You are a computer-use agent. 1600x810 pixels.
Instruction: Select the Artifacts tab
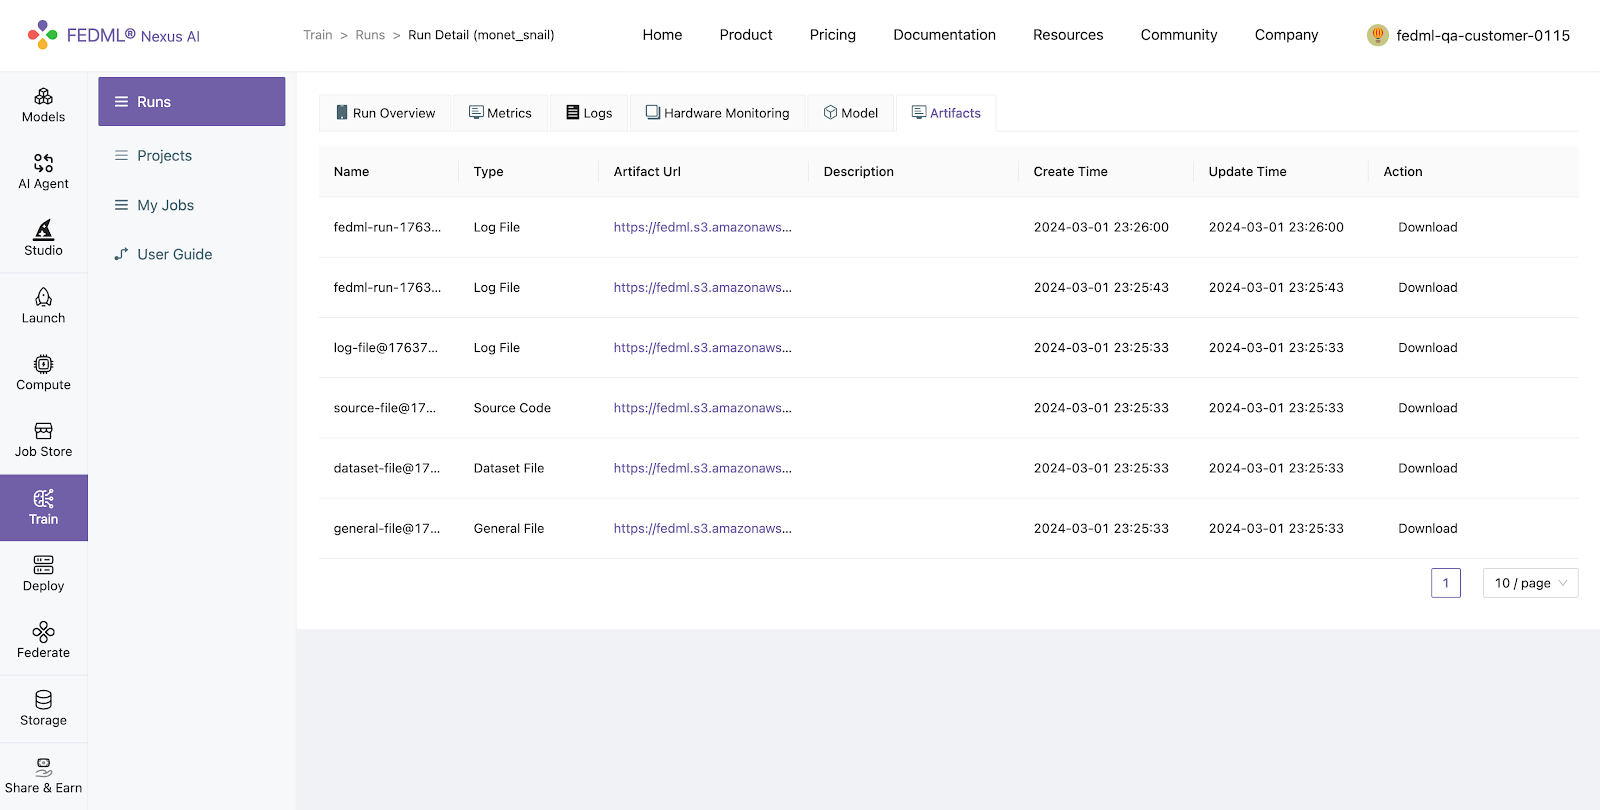click(x=946, y=113)
